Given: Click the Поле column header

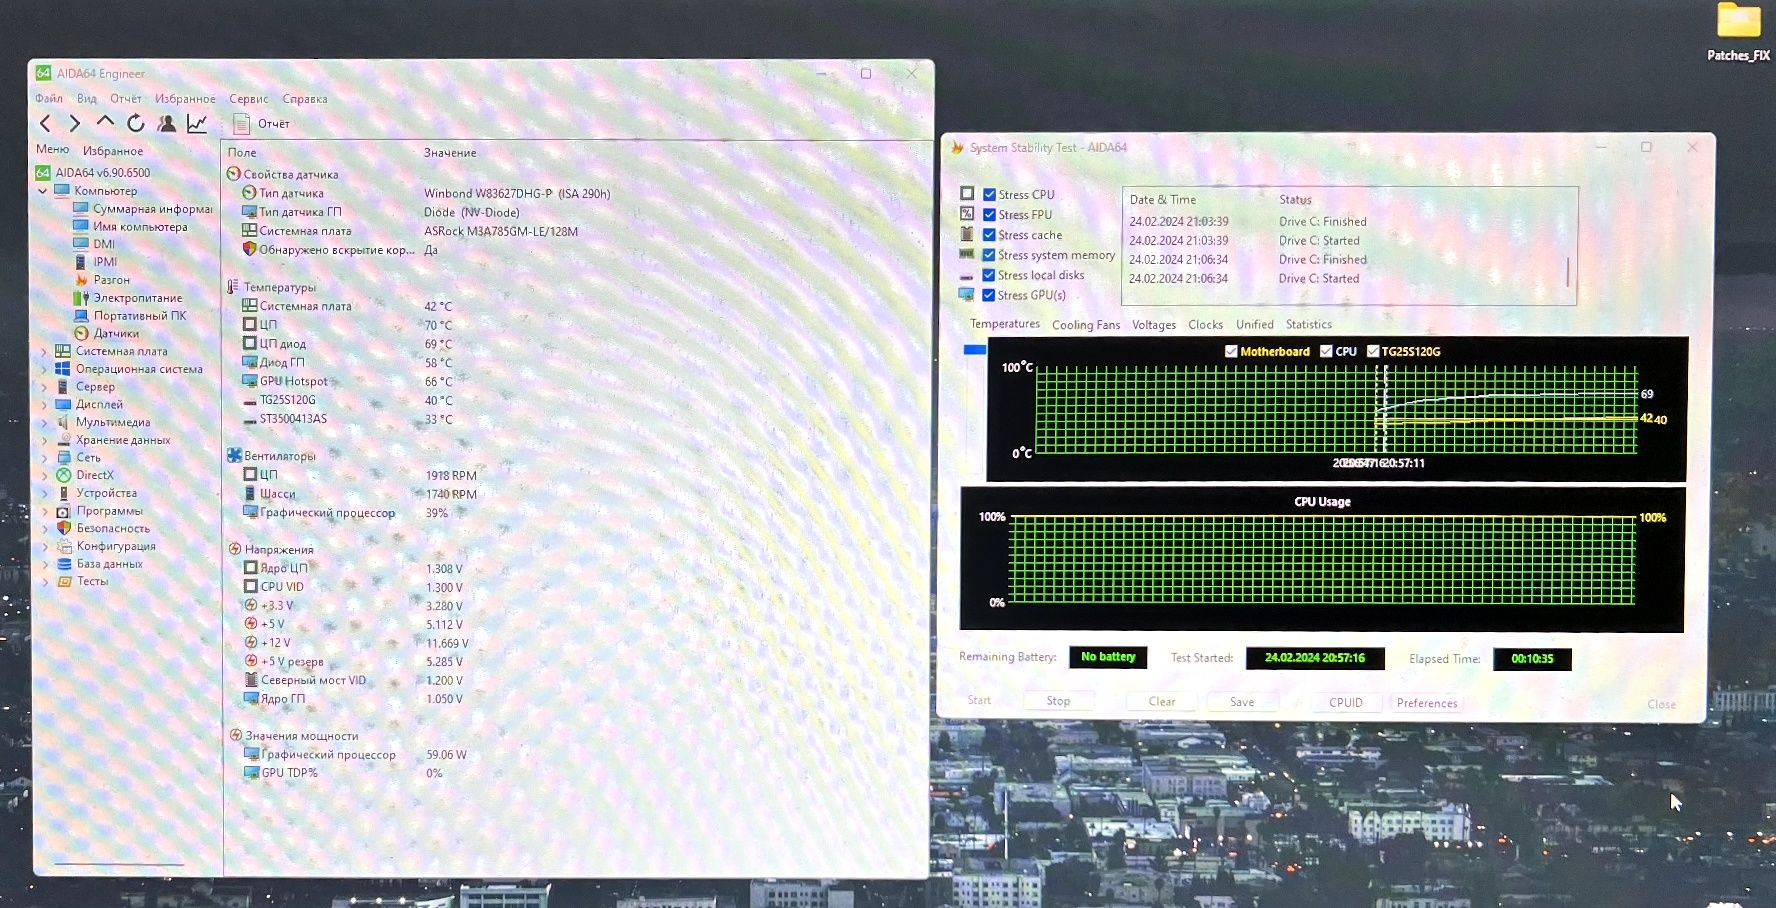Looking at the screenshot, I should (242, 153).
